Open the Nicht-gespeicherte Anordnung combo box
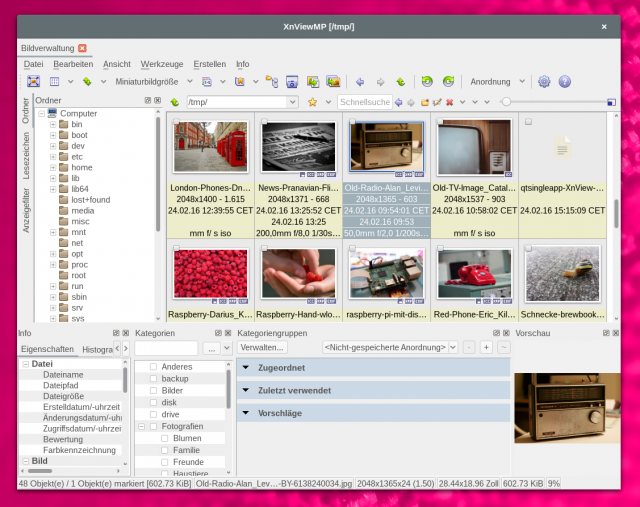Screen dimensions: 640x507 391,347
